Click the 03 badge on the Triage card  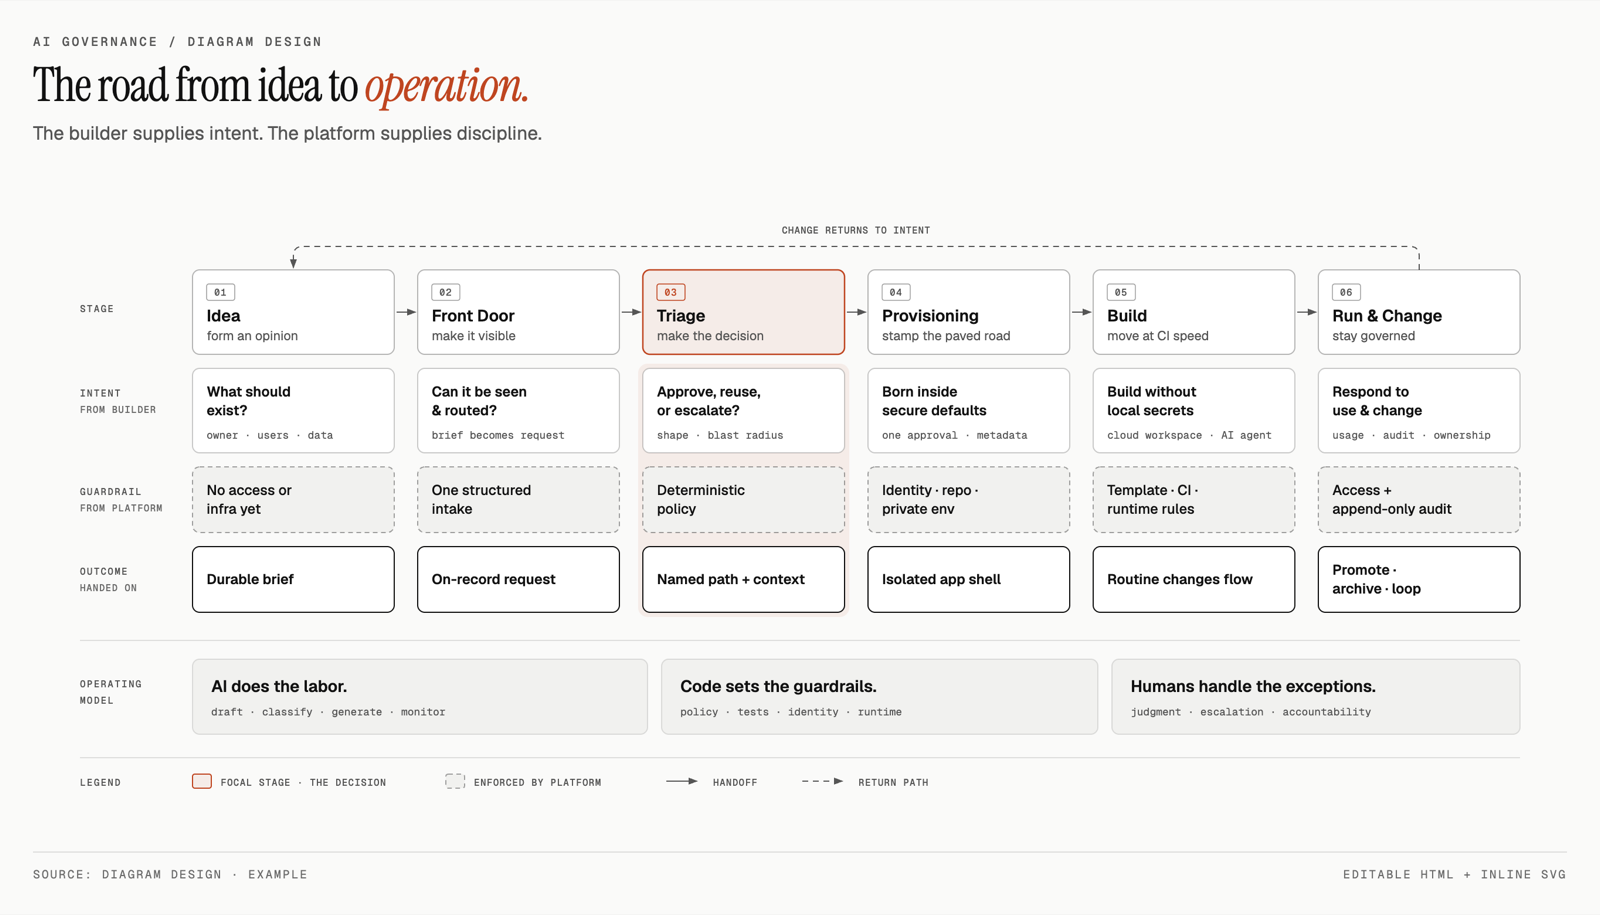tap(670, 292)
